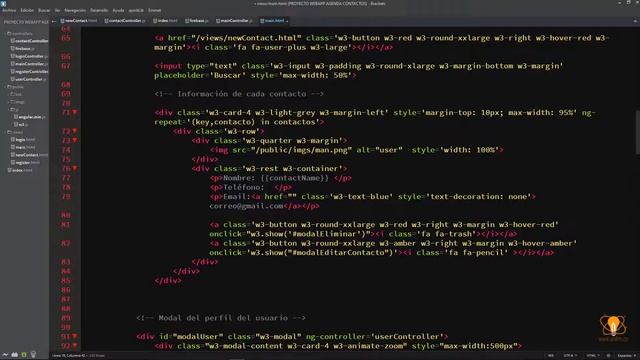Fold the code block at line 73
This screenshot has width=640, height=360.
[75, 140]
